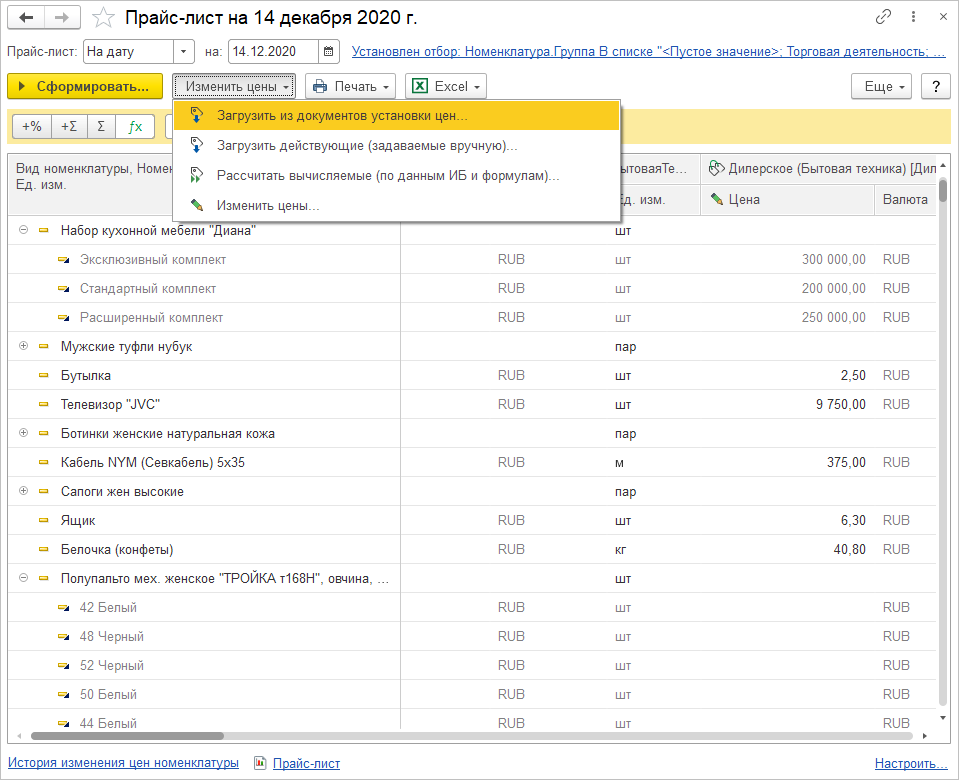
Task: Click the forward navigation arrow
Action: (x=62, y=18)
